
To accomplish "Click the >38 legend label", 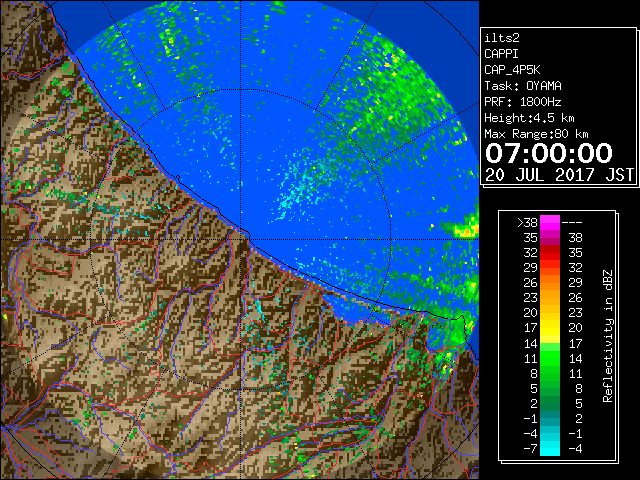I will click(x=527, y=223).
